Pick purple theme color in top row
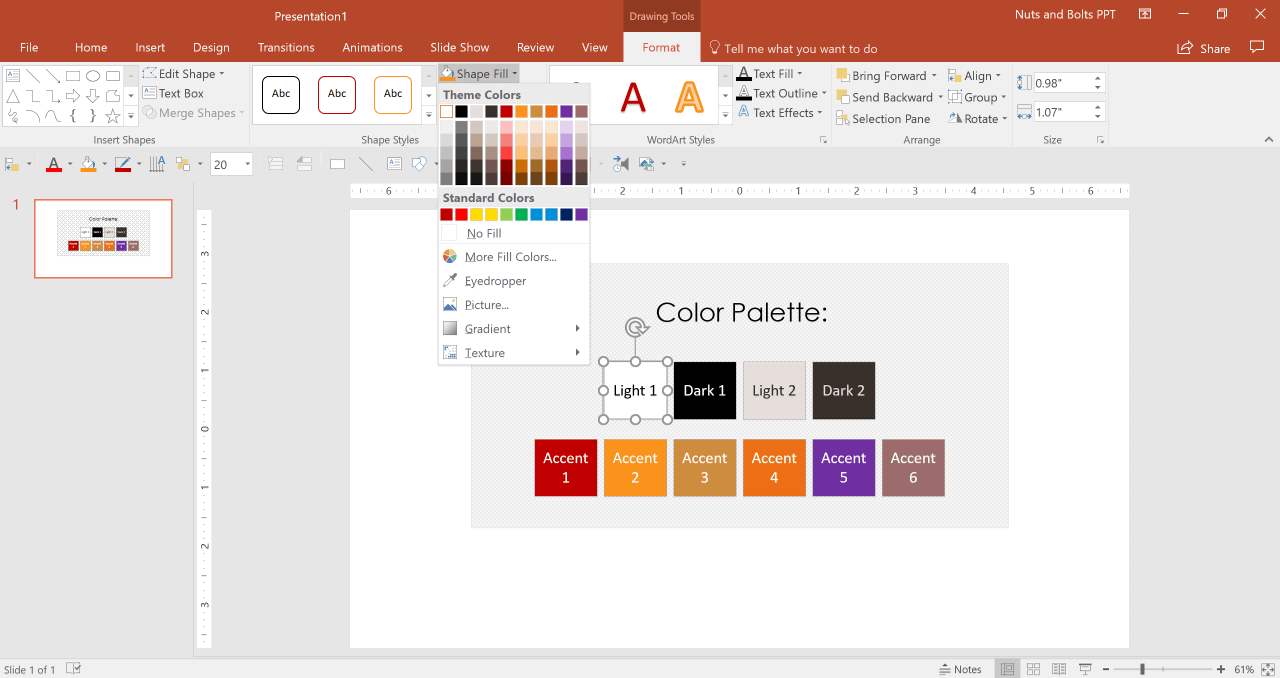The height and width of the screenshot is (678, 1280). pos(566,111)
